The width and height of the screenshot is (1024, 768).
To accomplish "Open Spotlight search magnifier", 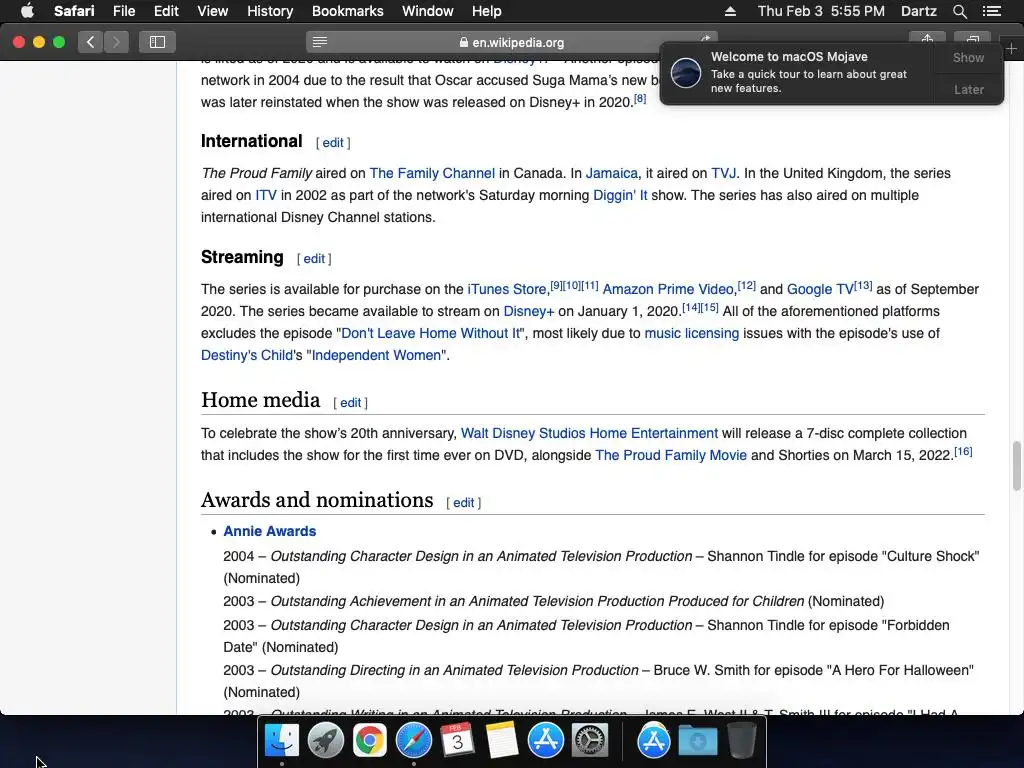I will click(x=959, y=11).
